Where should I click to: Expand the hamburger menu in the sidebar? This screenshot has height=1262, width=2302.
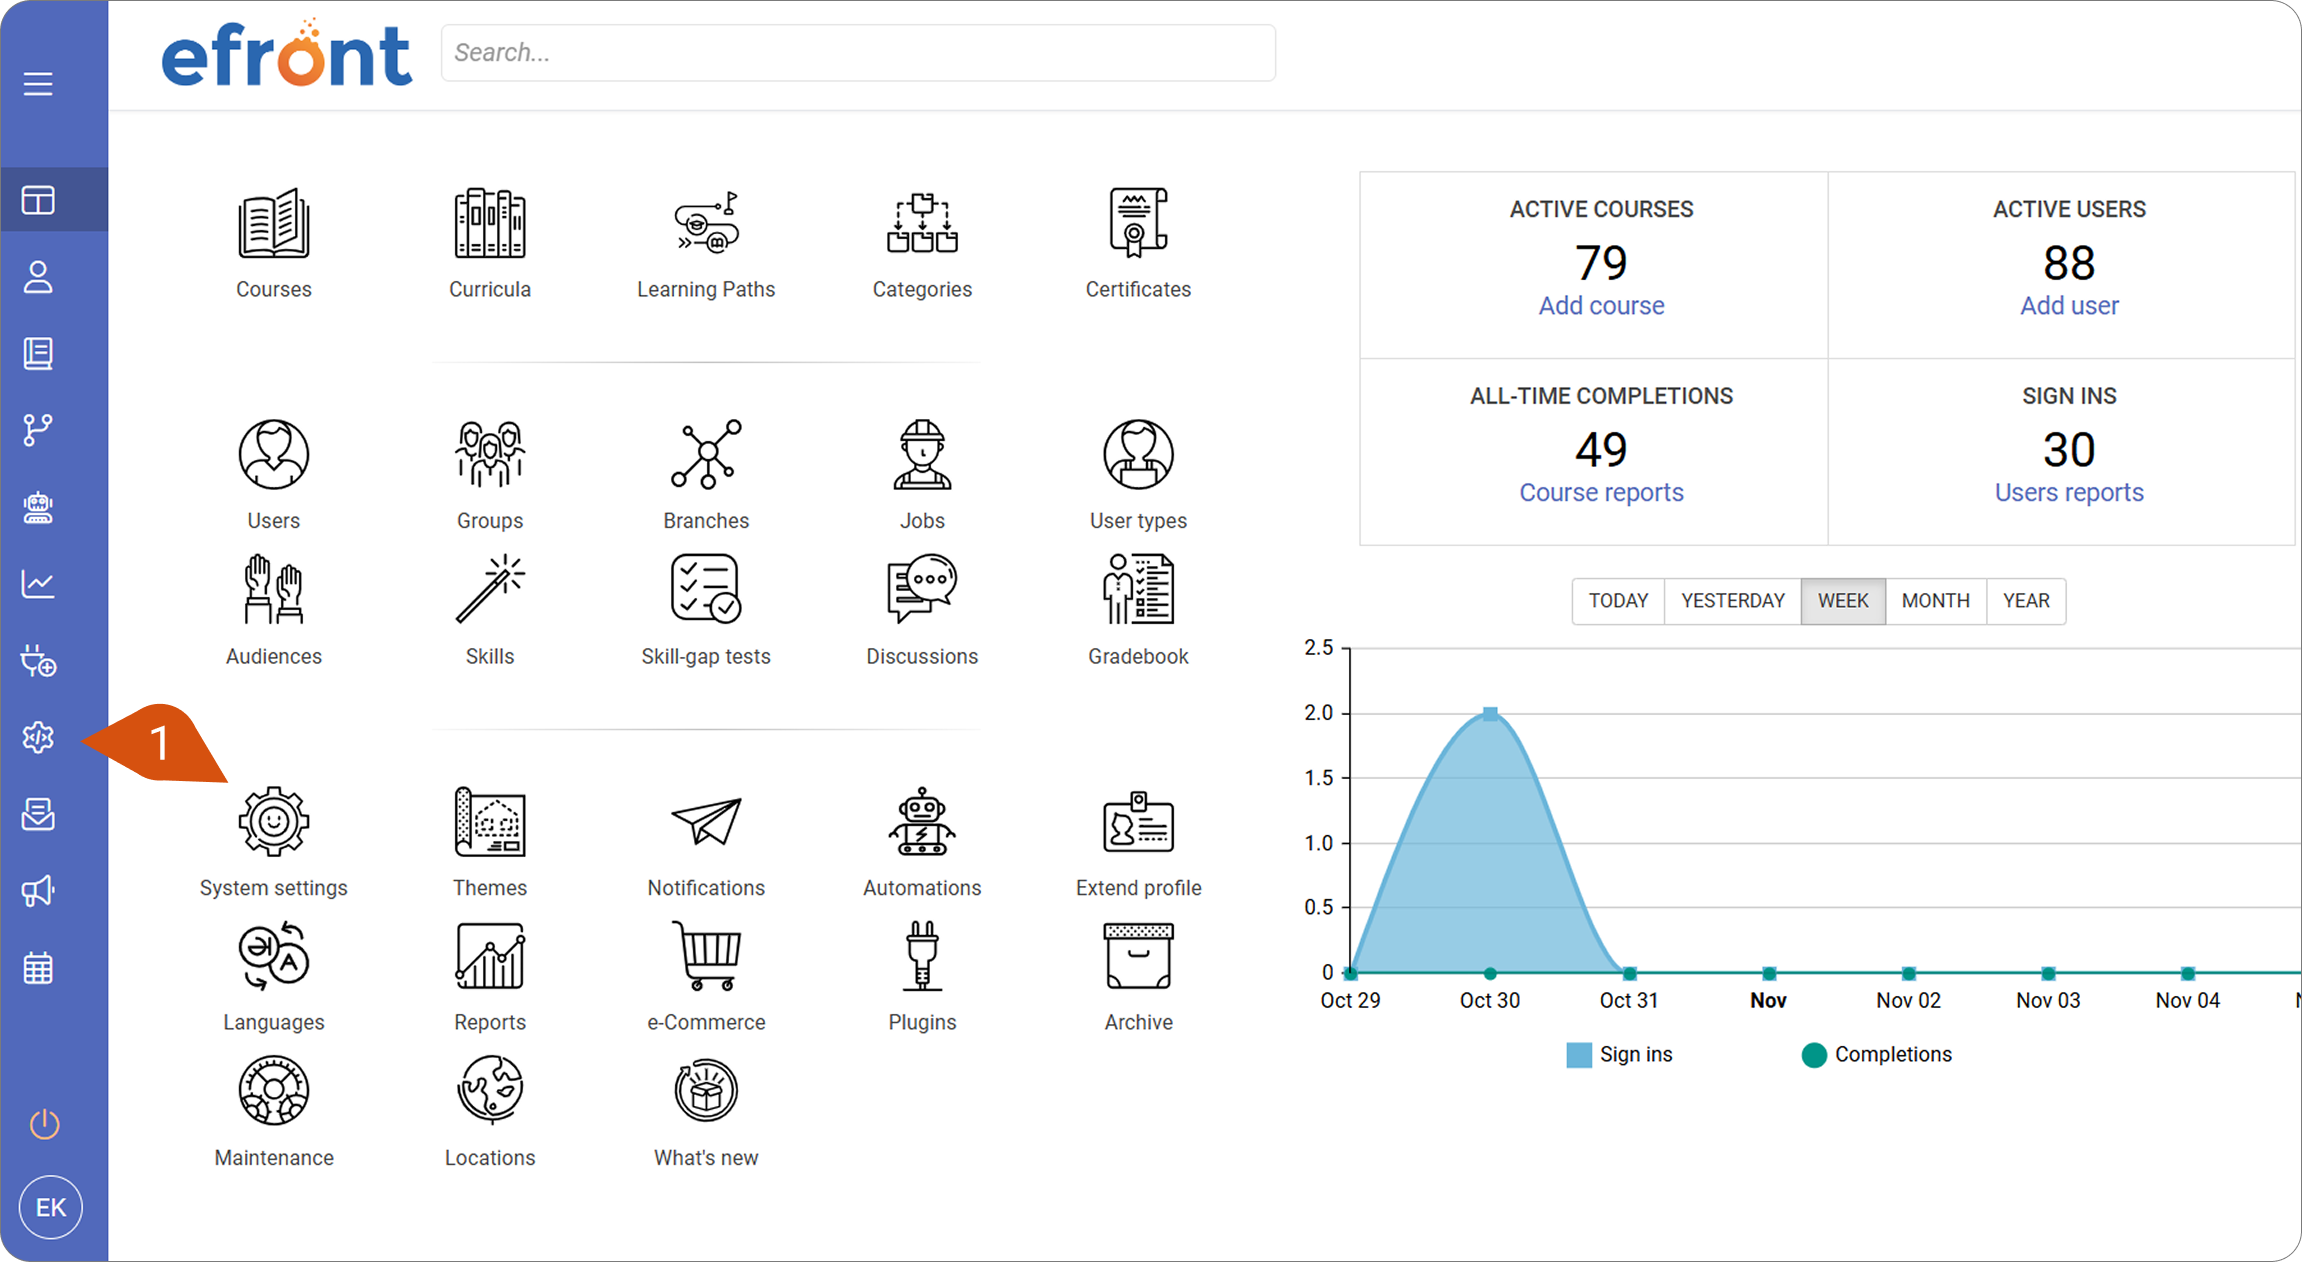click(38, 84)
